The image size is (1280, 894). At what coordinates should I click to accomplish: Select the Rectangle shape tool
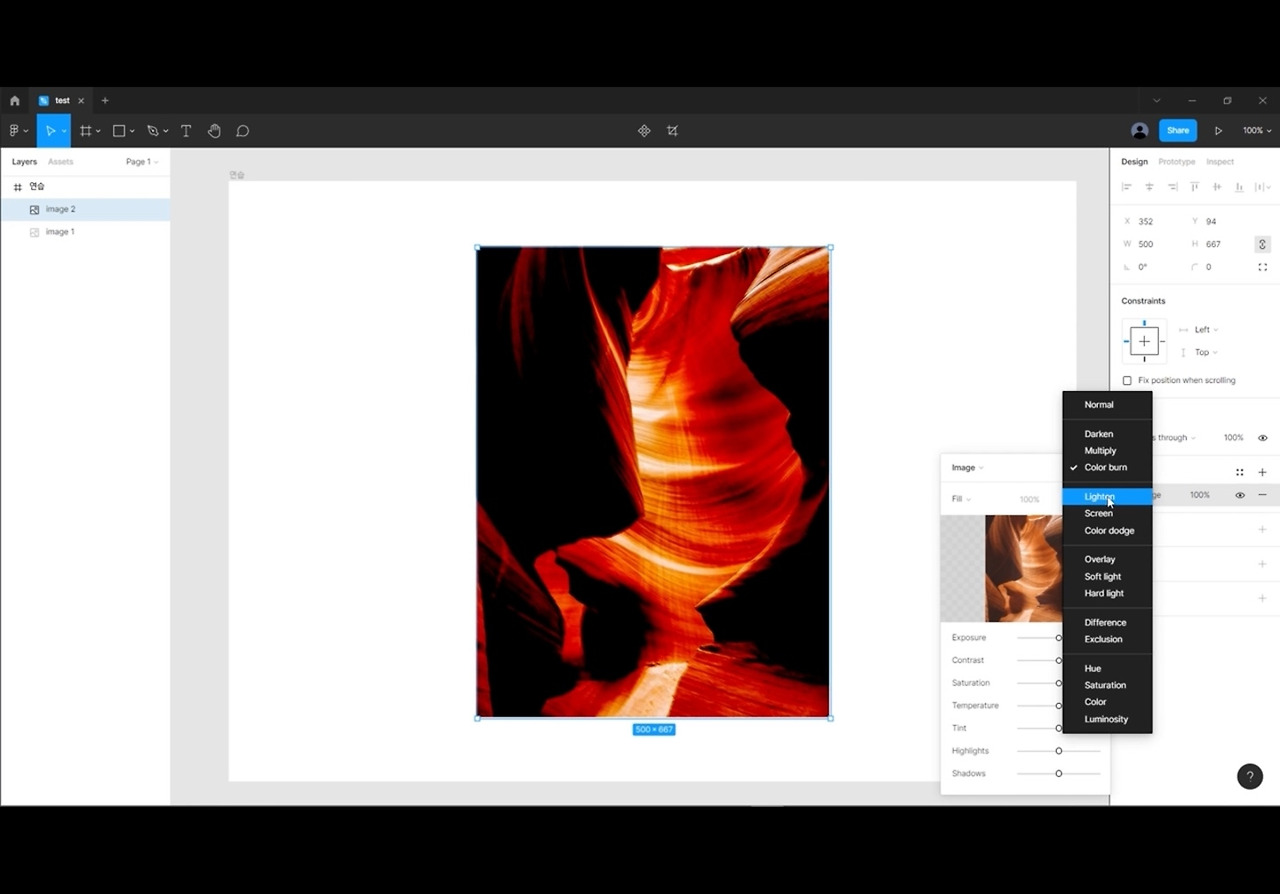(x=119, y=131)
